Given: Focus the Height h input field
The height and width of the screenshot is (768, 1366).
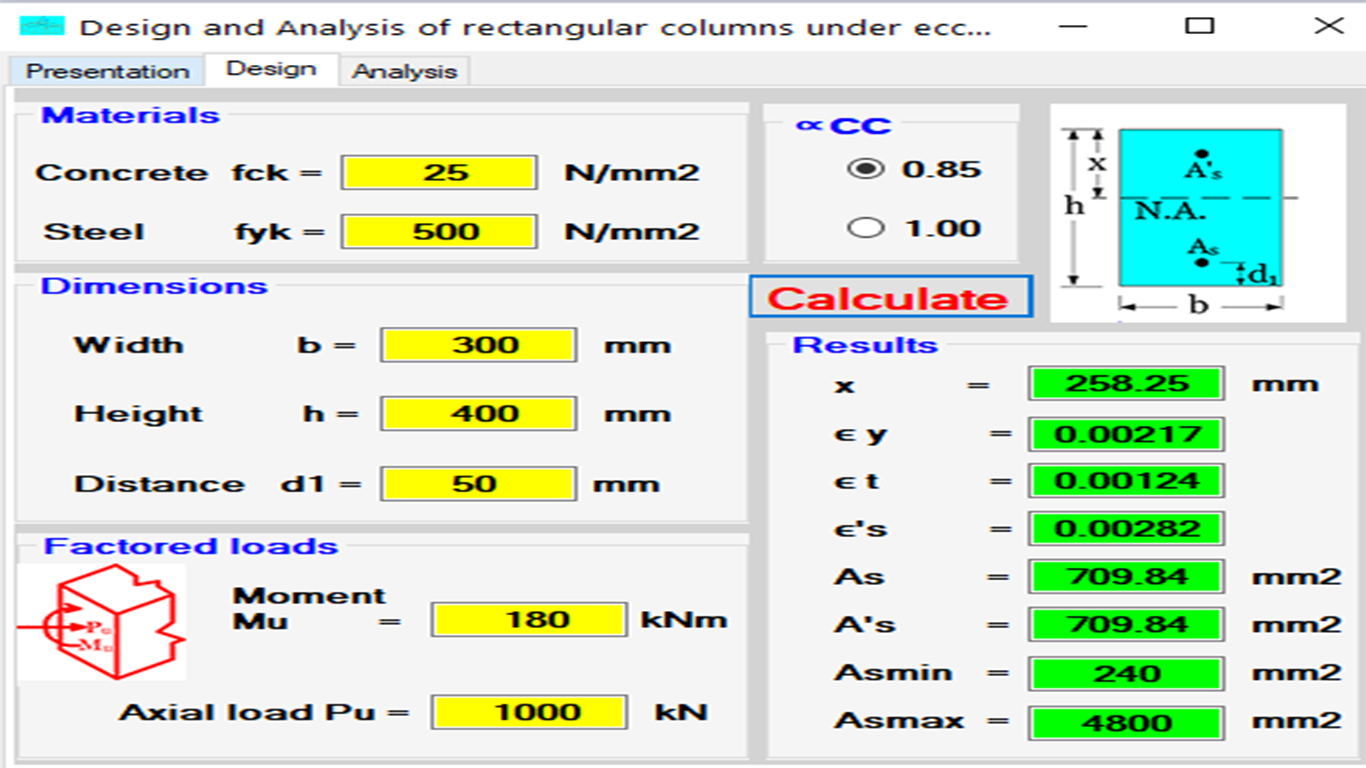Looking at the screenshot, I should (478, 414).
